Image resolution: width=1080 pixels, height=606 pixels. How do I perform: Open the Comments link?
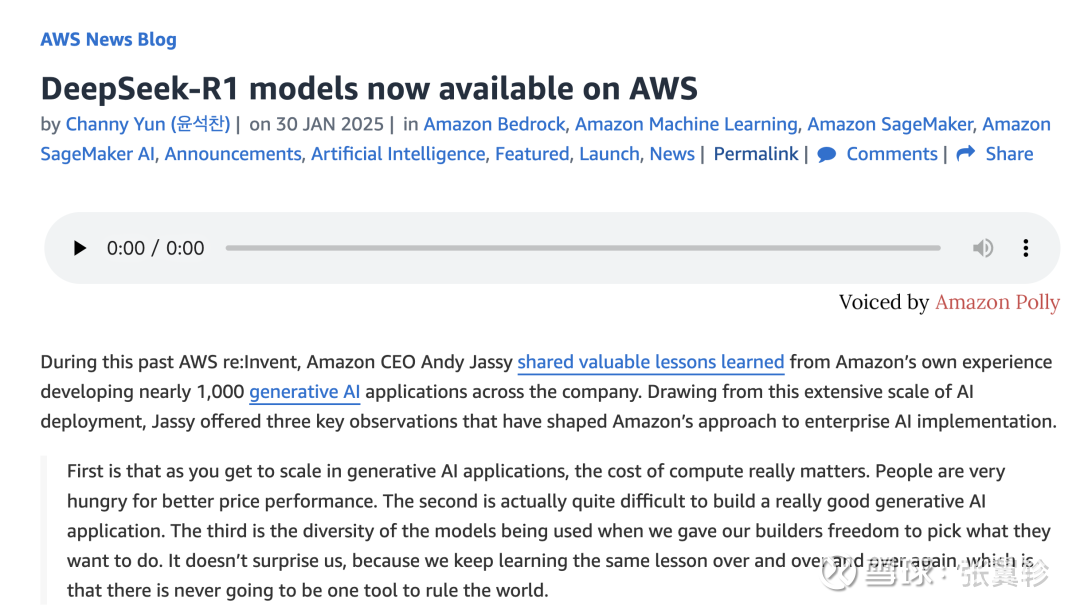pyautogui.click(x=892, y=154)
